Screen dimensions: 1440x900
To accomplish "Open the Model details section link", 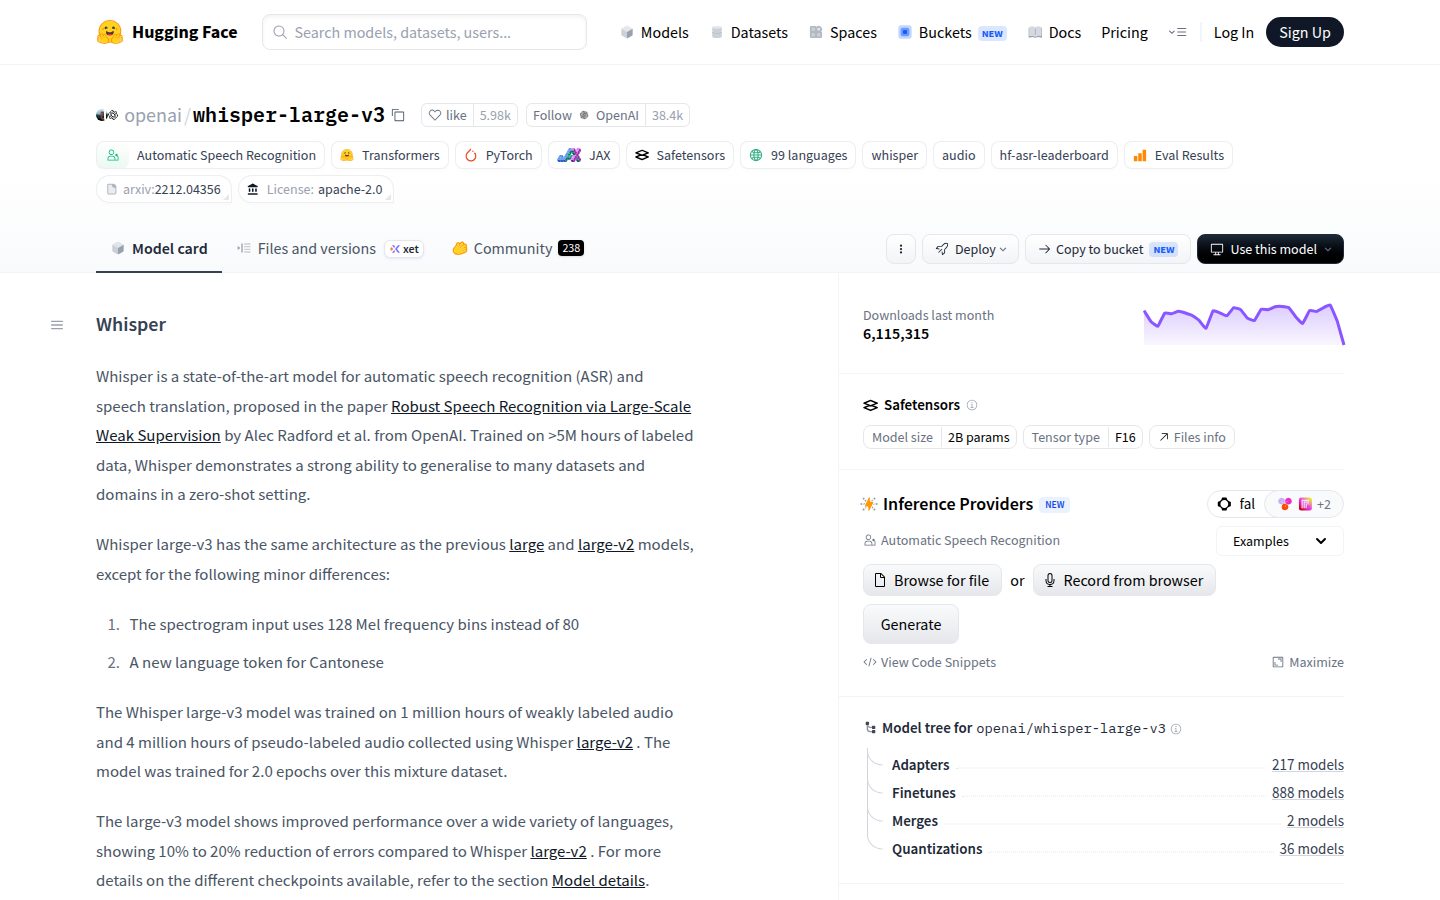I will pyautogui.click(x=598, y=881).
